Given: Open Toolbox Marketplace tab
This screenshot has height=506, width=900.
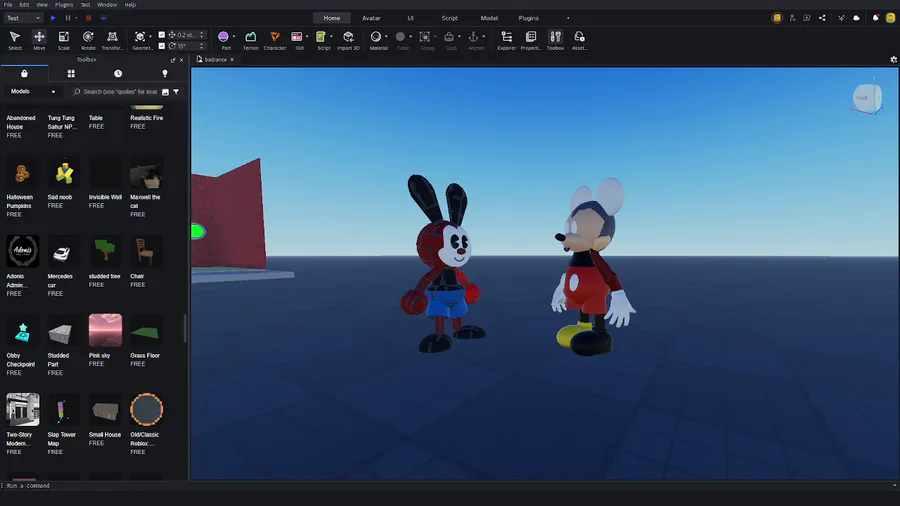Looking at the screenshot, I should coord(24,73).
